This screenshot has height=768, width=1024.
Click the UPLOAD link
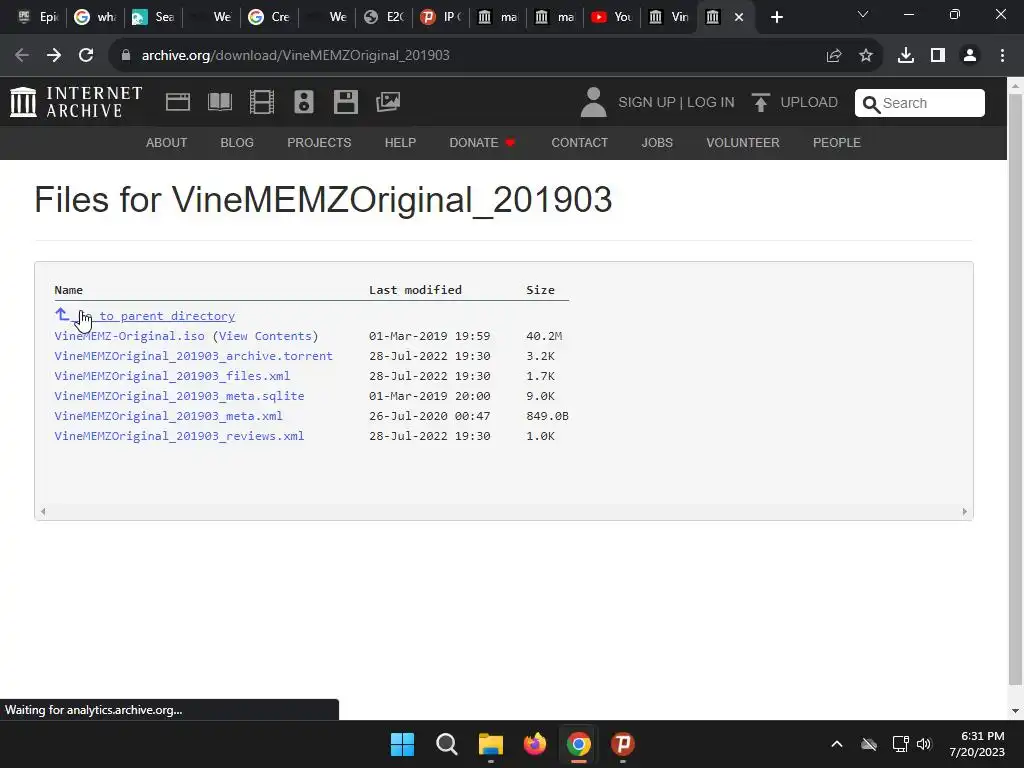pos(809,103)
